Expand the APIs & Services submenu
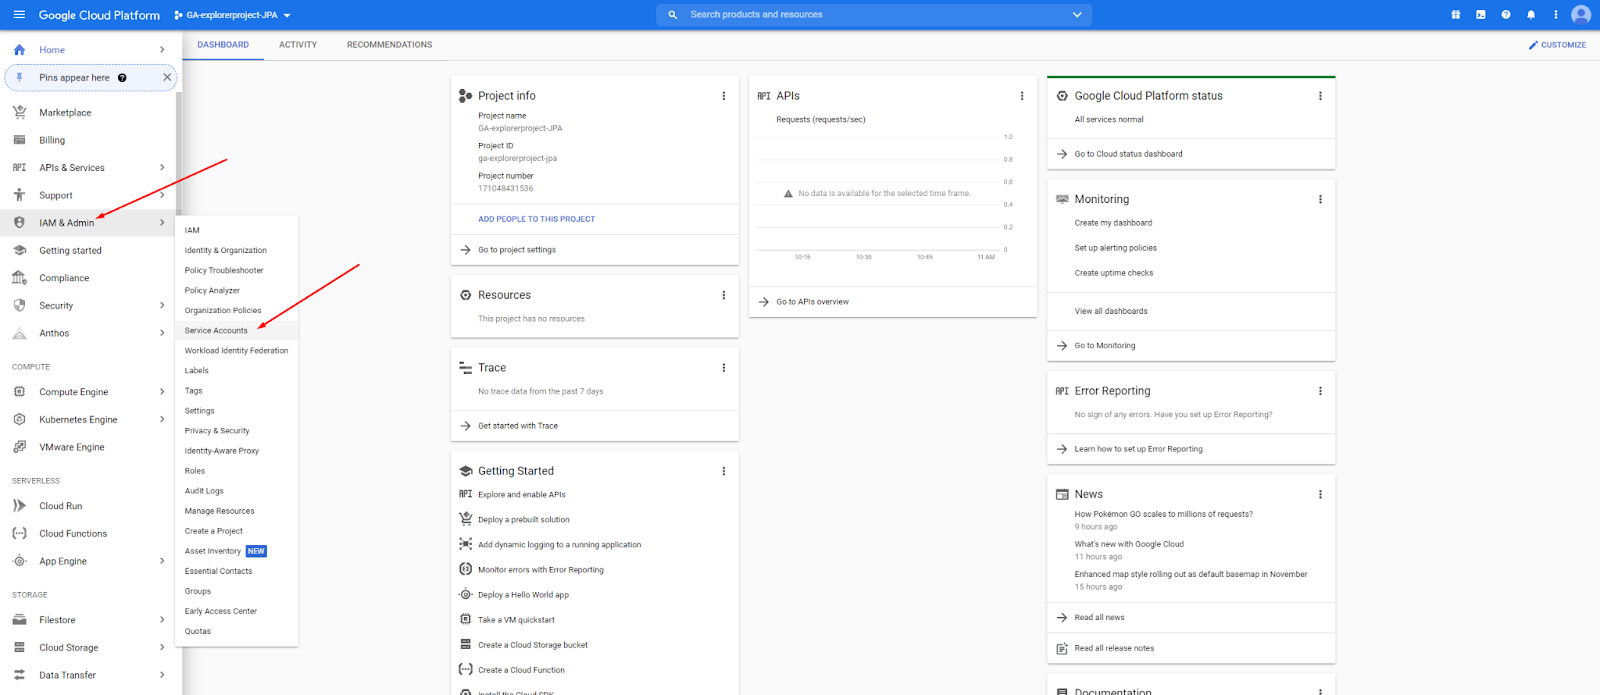This screenshot has height=695, width=1600. pyautogui.click(x=162, y=168)
